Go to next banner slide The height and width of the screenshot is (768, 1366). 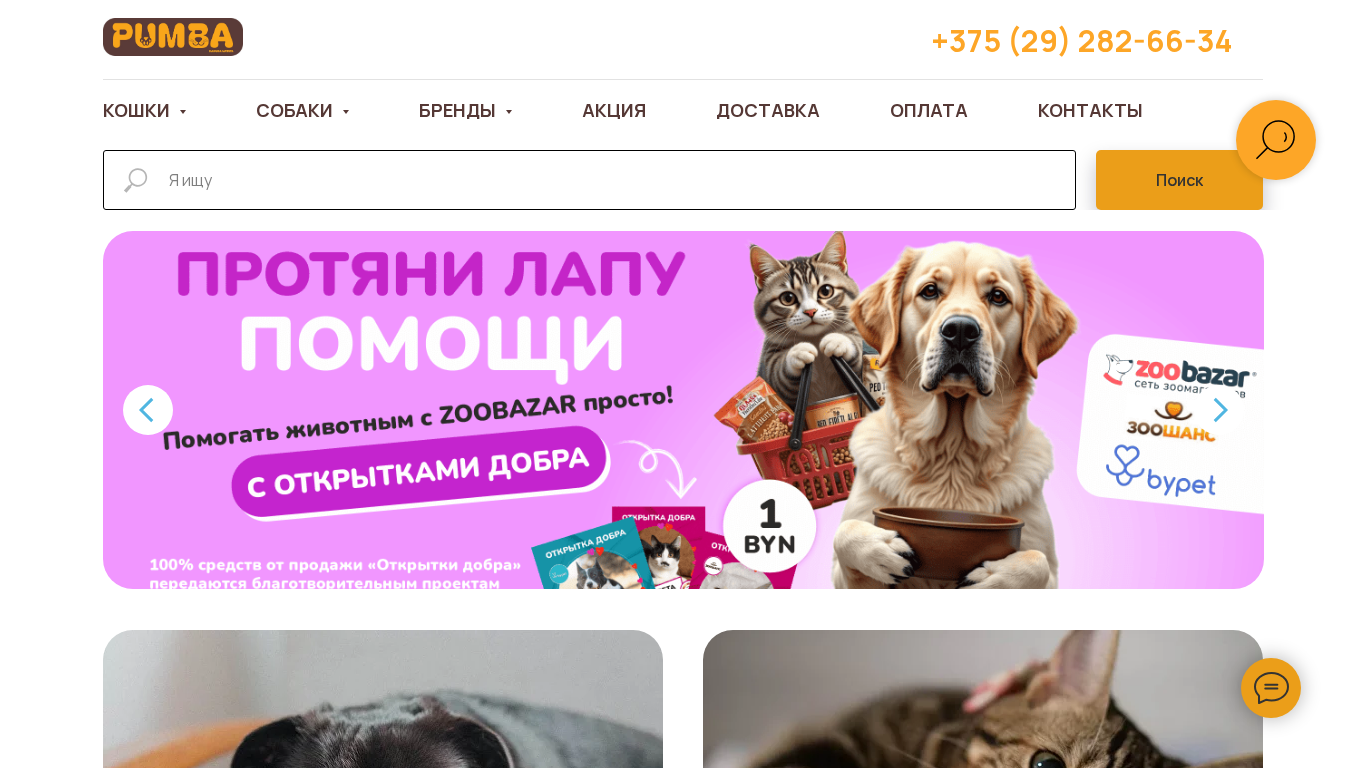1220,410
